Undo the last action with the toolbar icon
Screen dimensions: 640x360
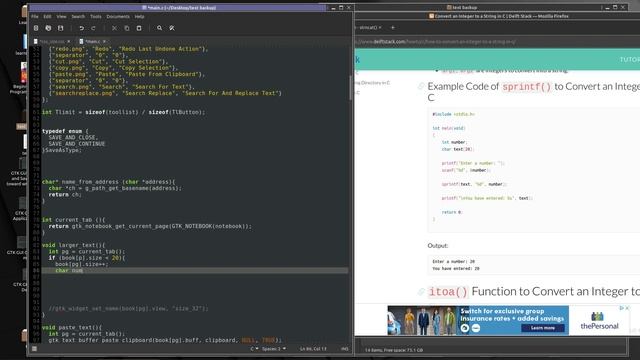click(82, 28)
